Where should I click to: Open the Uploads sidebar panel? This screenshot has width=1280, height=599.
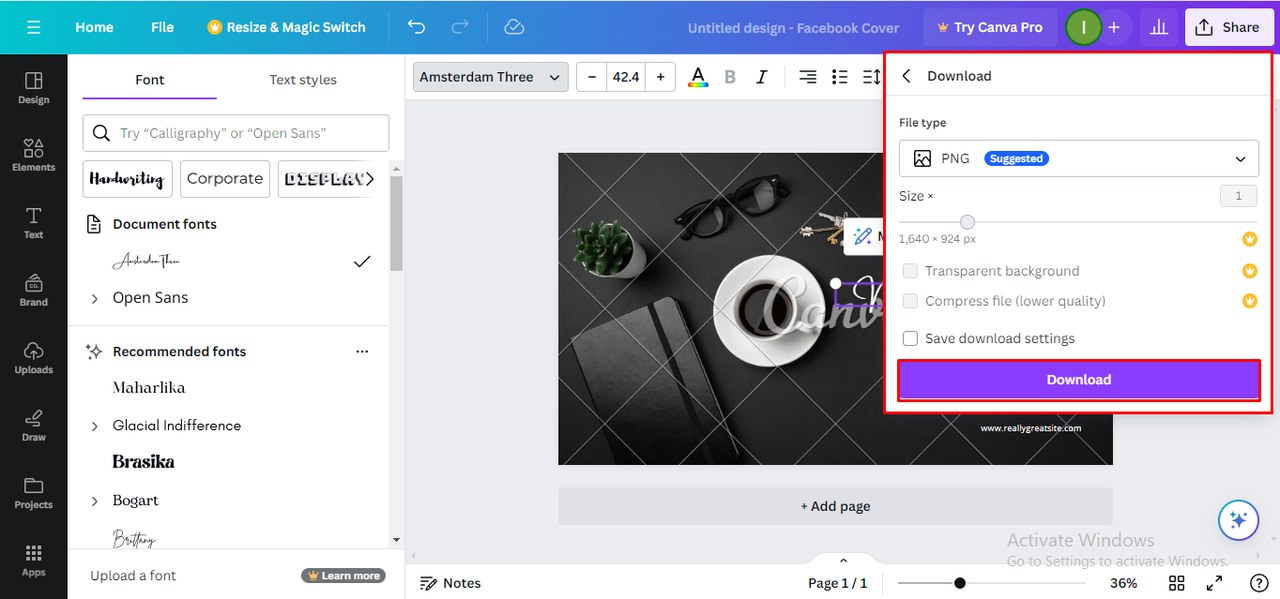34,358
